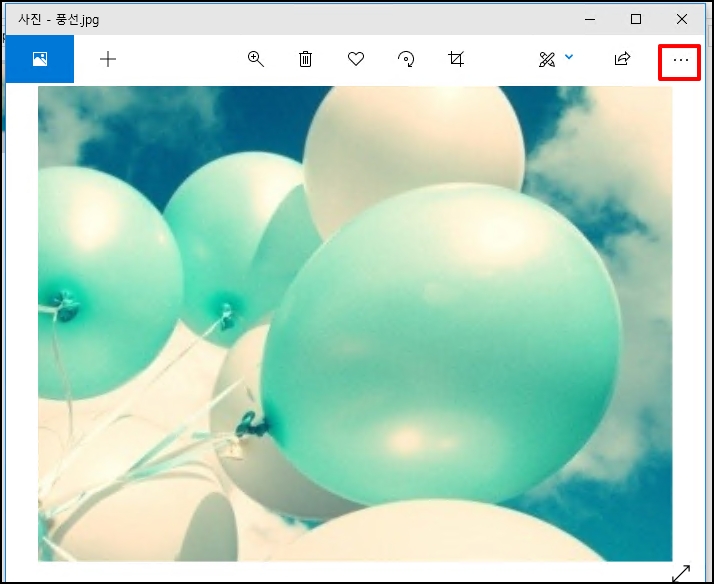This screenshot has width=714, height=584.
Task: Expand the edit and create dropdown arrow
Action: pyautogui.click(x=569, y=57)
